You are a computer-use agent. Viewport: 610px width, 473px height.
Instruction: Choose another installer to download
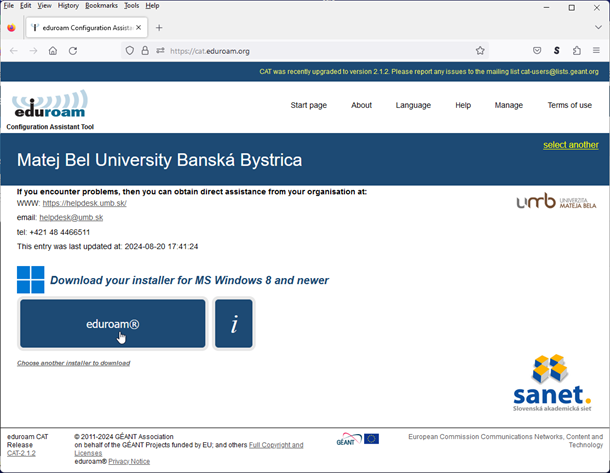click(x=74, y=363)
